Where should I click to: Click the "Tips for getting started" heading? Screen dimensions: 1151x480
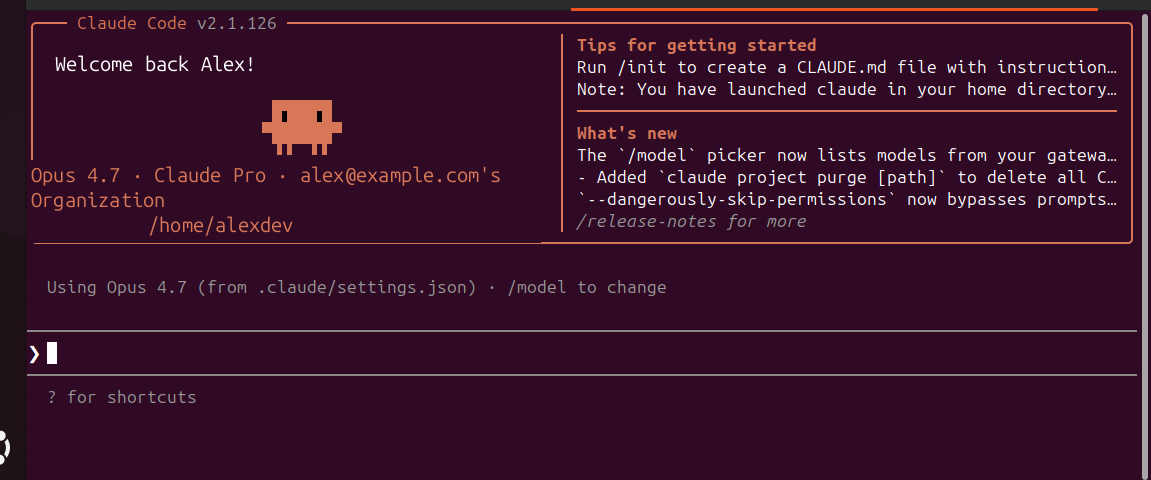point(697,46)
